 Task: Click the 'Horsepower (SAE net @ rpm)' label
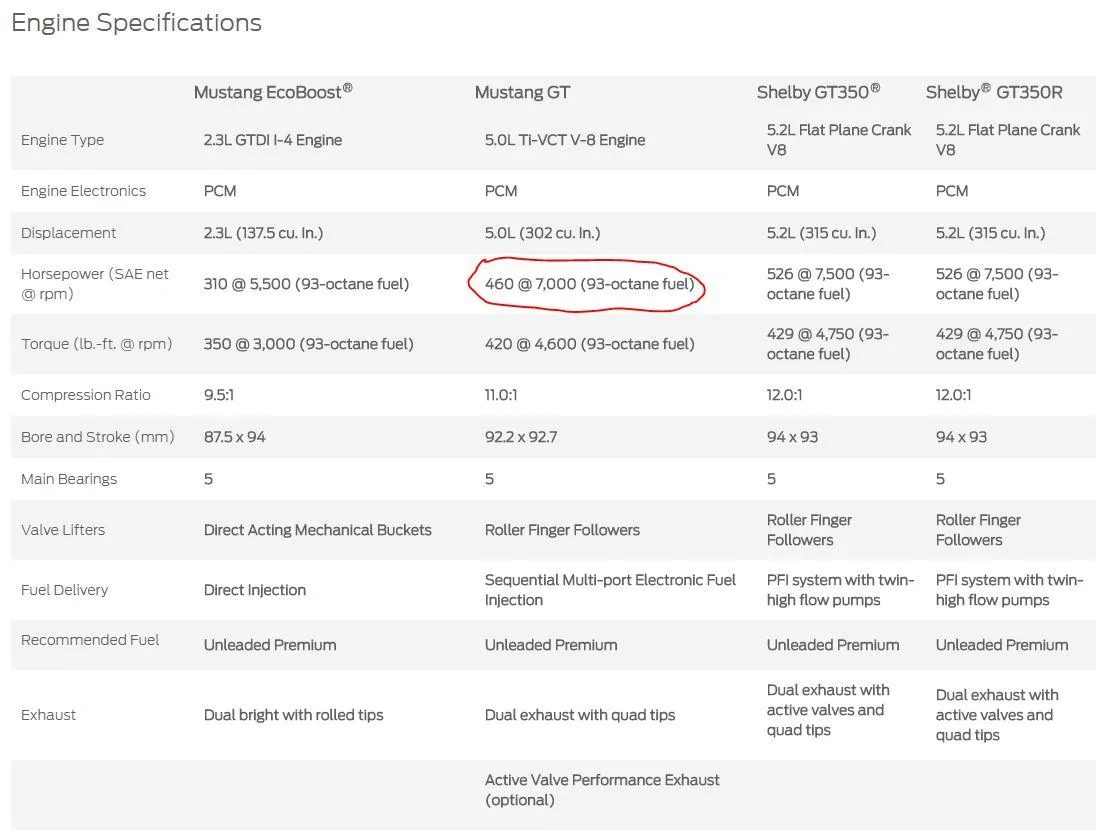(95, 284)
